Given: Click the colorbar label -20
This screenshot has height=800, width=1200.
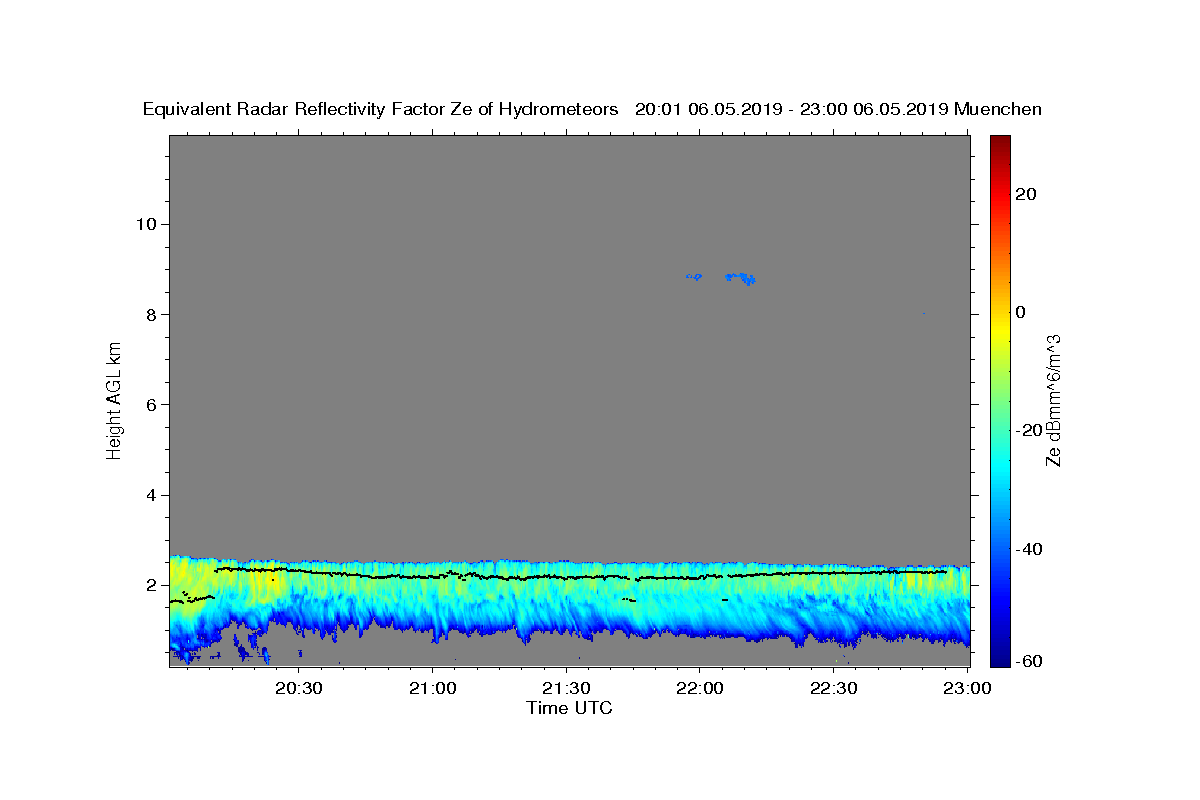Looking at the screenshot, I should tap(1027, 430).
